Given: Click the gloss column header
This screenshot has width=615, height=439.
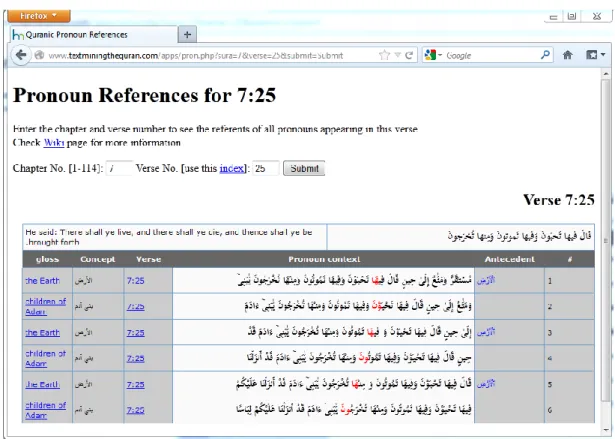Looking at the screenshot, I should (x=47, y=259).
